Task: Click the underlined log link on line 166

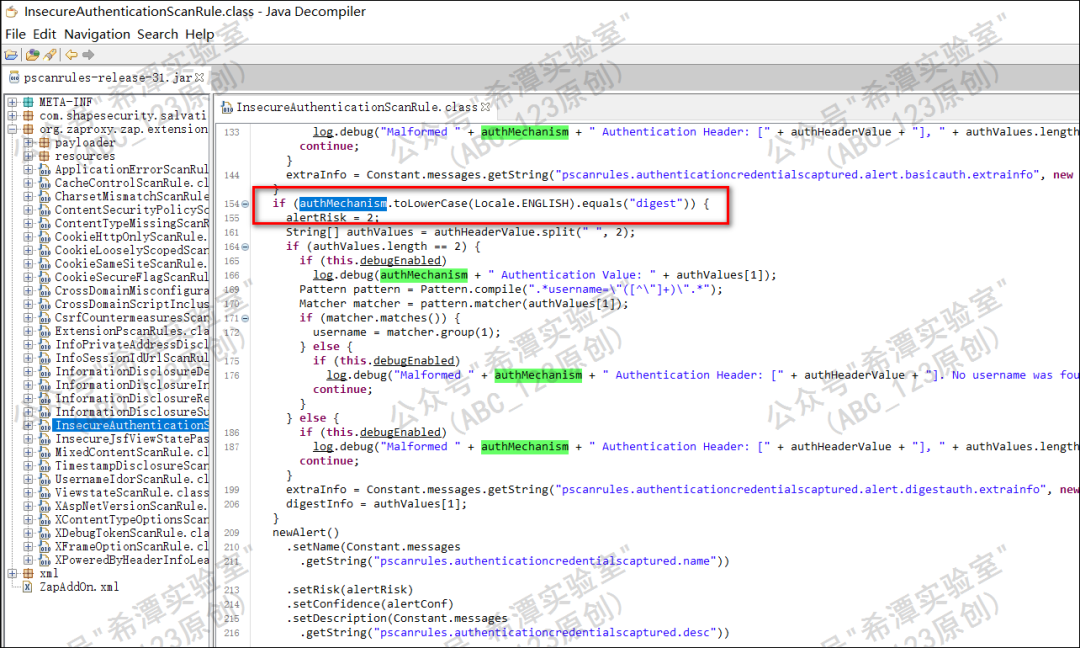Action: tap(323, 275)
